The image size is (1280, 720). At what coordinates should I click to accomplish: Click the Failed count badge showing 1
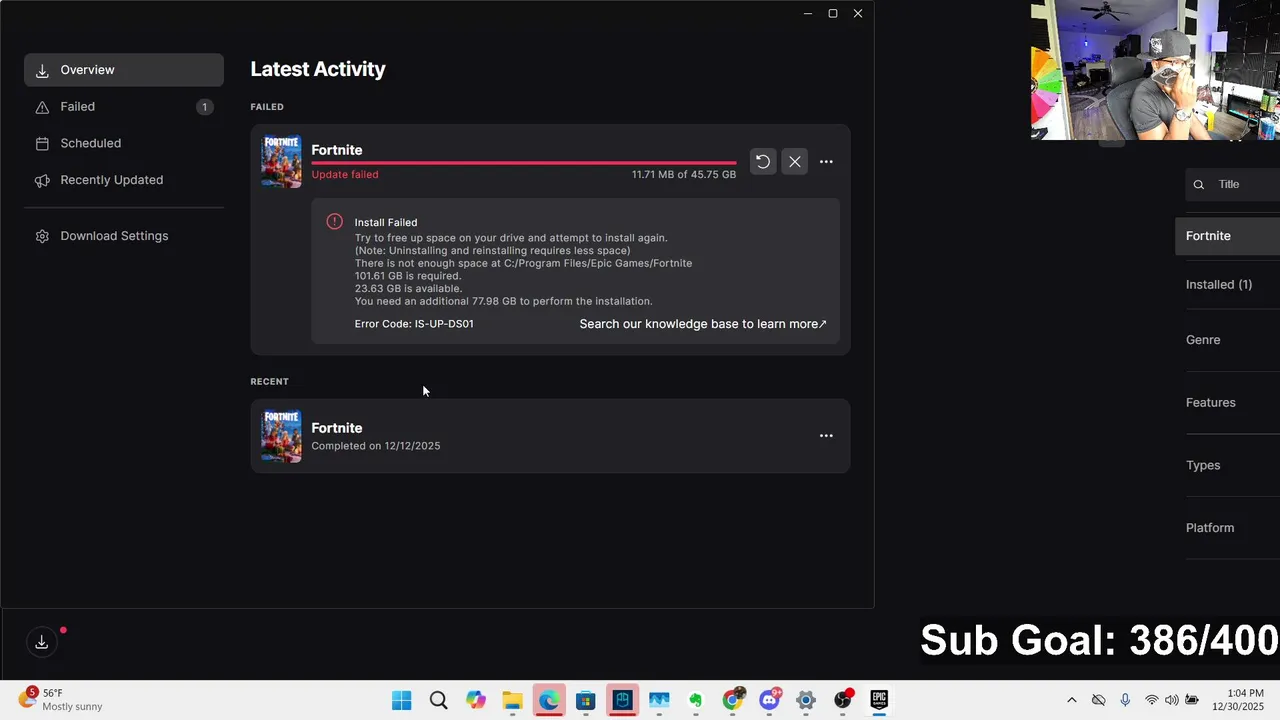[205, 107]
